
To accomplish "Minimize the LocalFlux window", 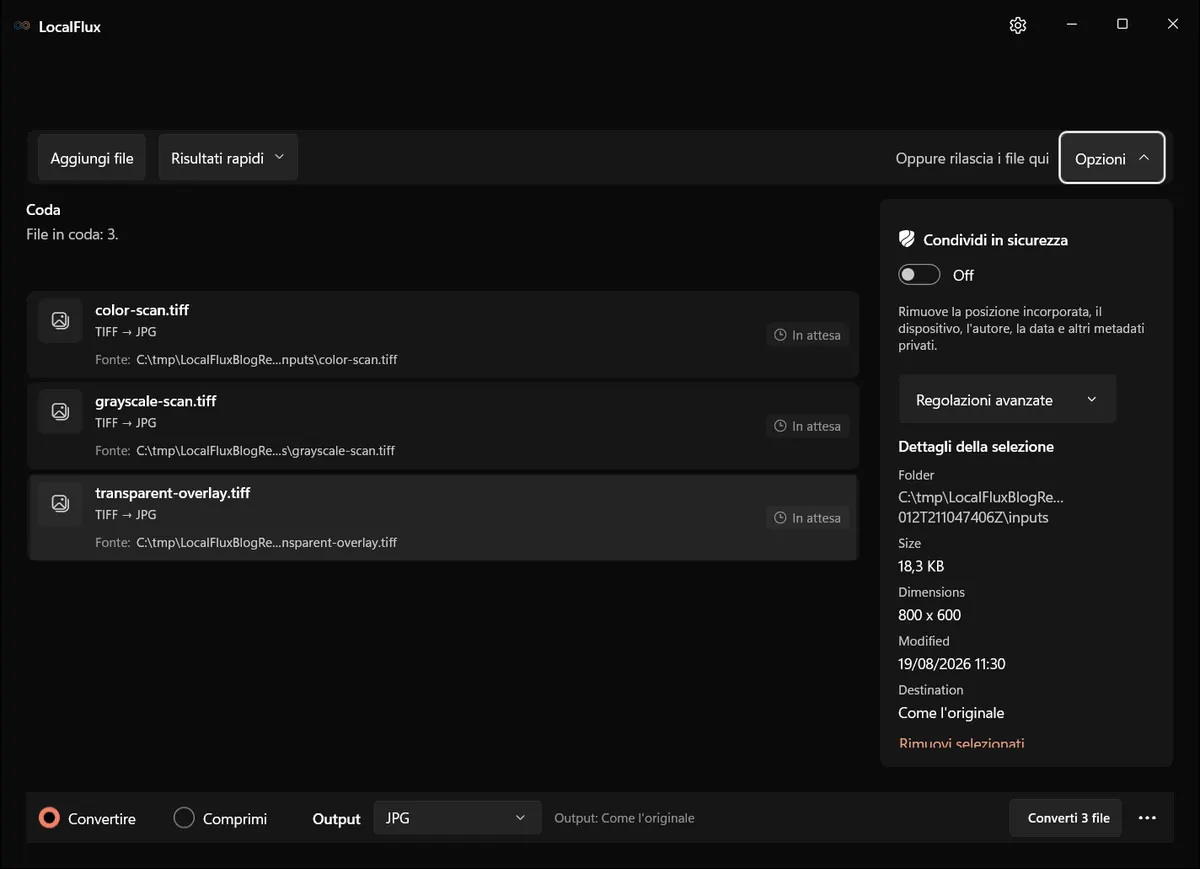I will [1071, 25].
